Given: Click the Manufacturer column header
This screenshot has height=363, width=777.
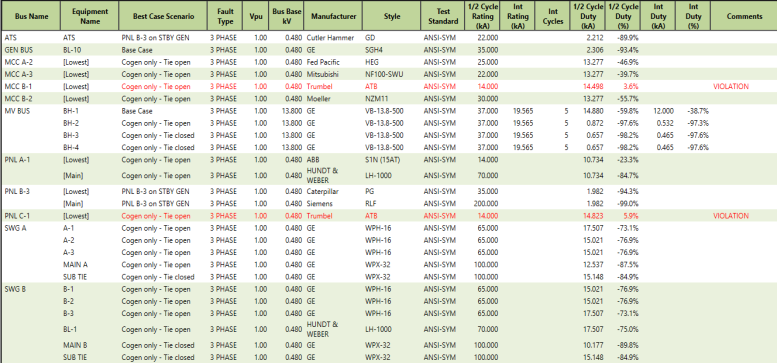Looking at the screenshot, I should [333, 16].
